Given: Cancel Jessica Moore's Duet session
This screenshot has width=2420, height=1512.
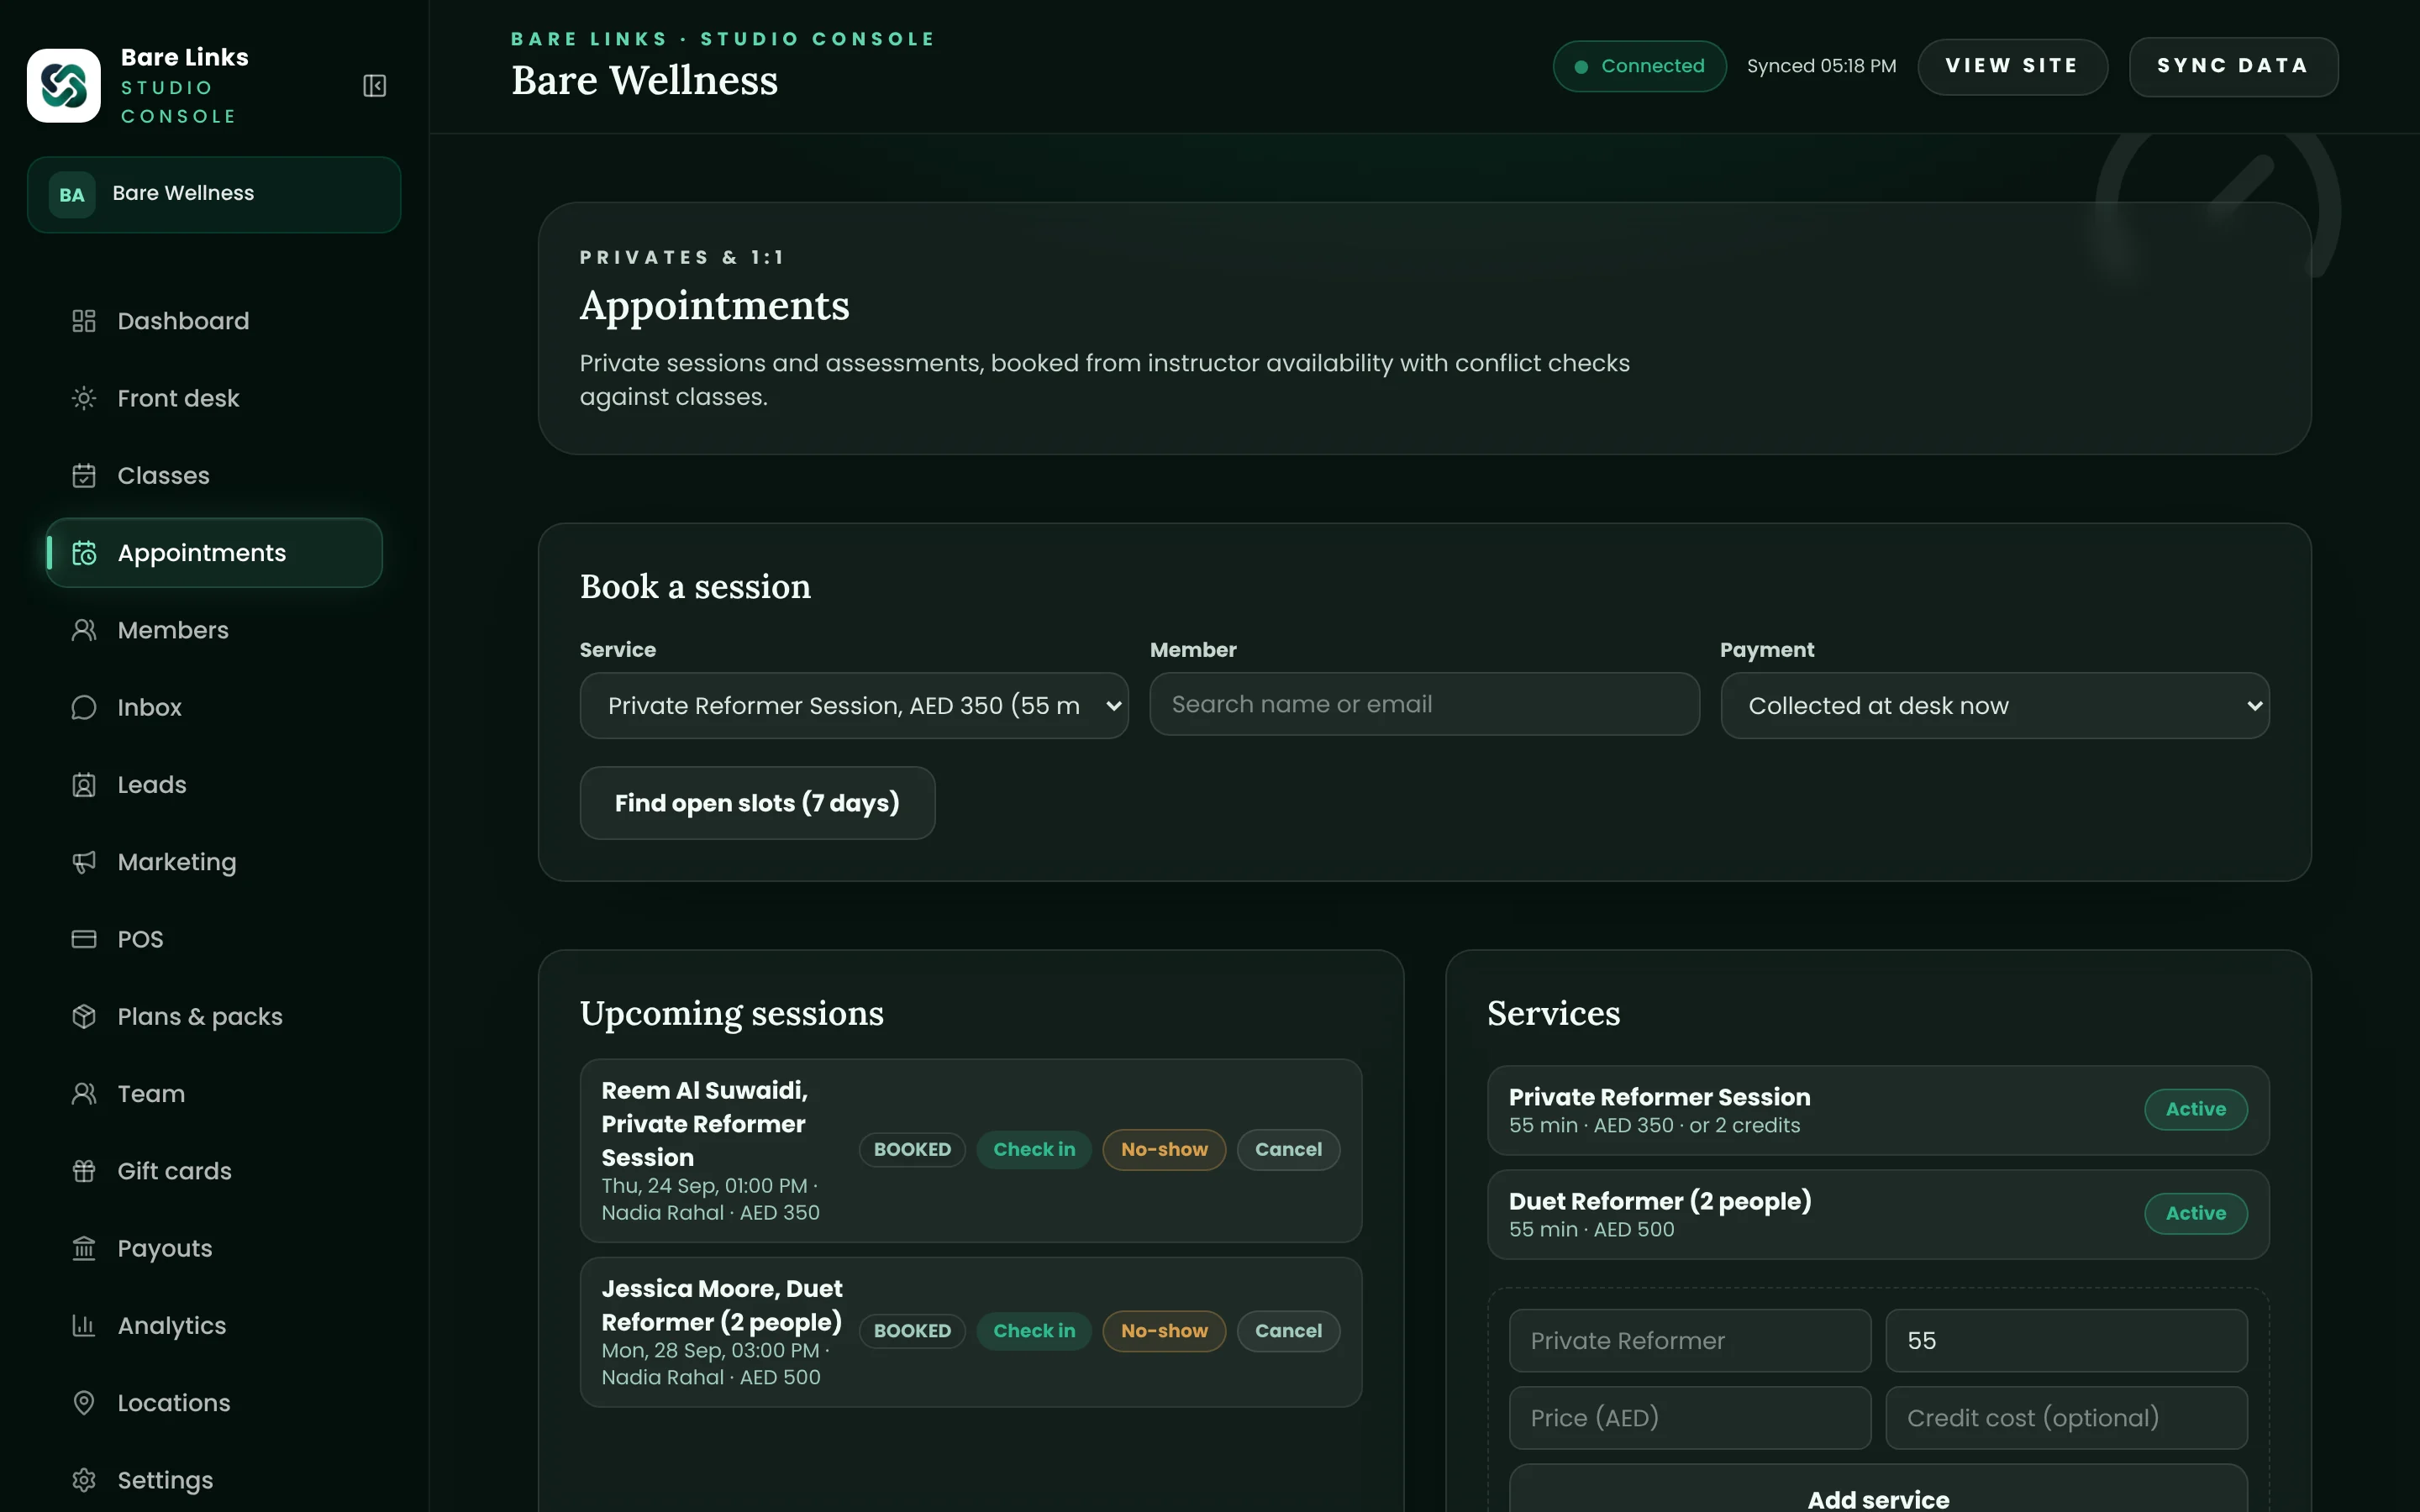Looking at the screenshot, I should (x=1288, y=1331).
